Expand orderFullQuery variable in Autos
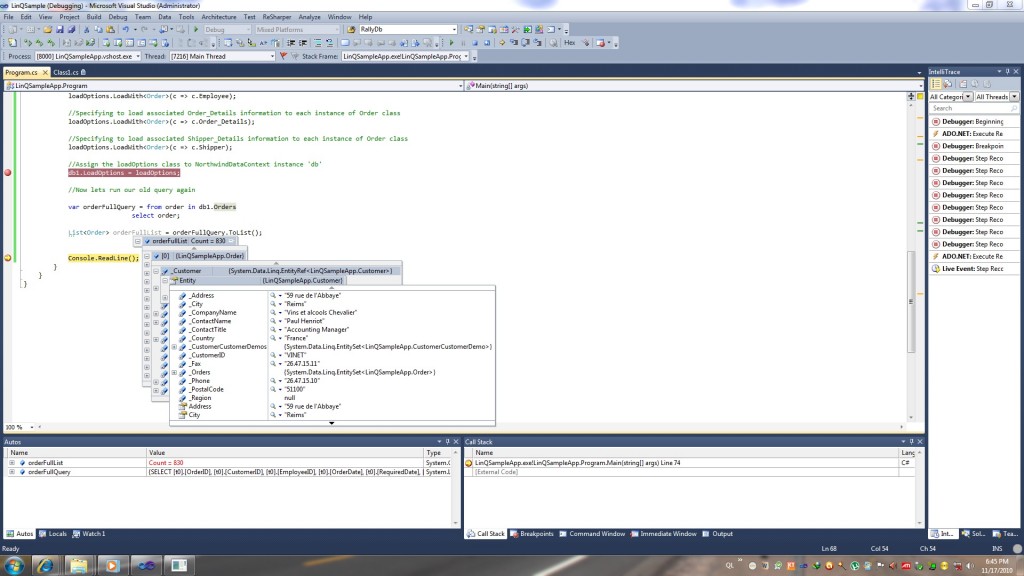 coord(12,472)
